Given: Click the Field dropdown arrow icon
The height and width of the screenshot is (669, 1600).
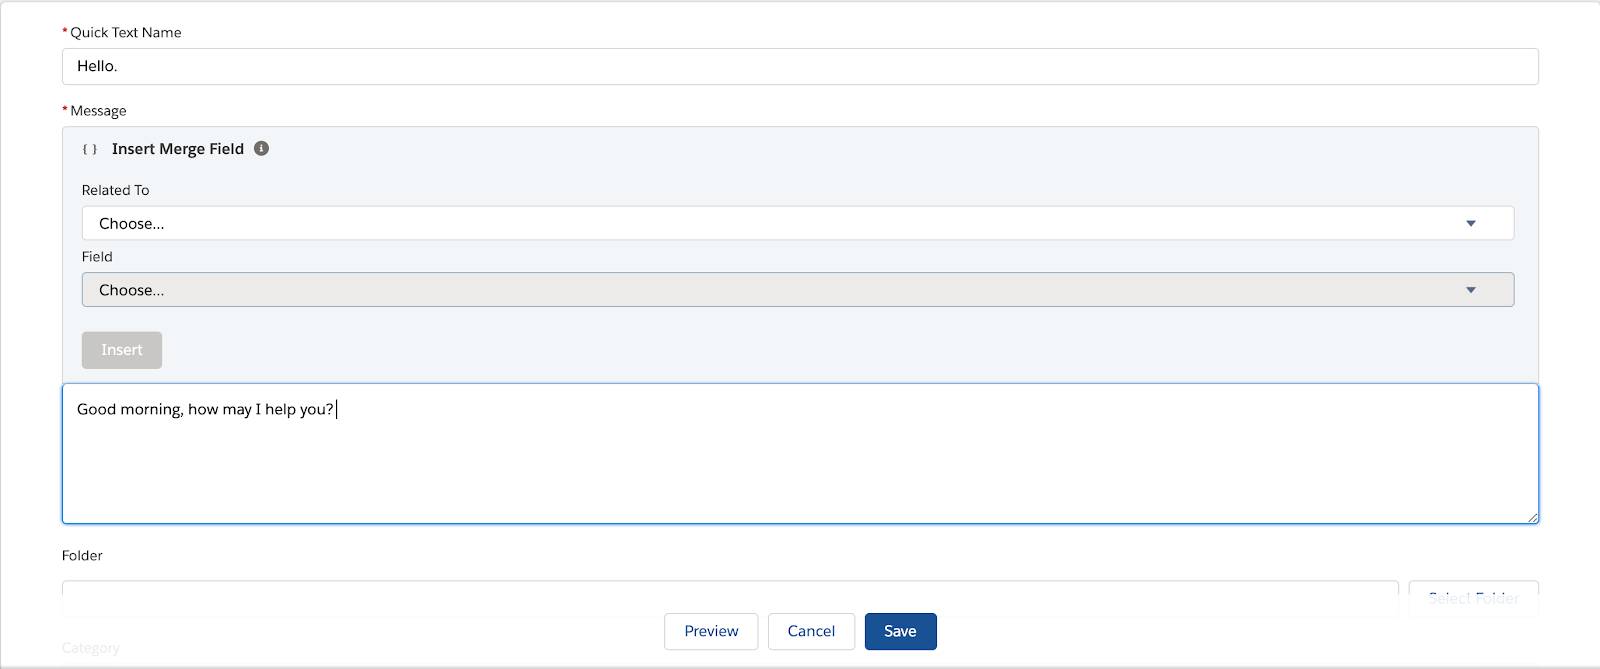Looking at the screenshot, I should (1471, 290).
